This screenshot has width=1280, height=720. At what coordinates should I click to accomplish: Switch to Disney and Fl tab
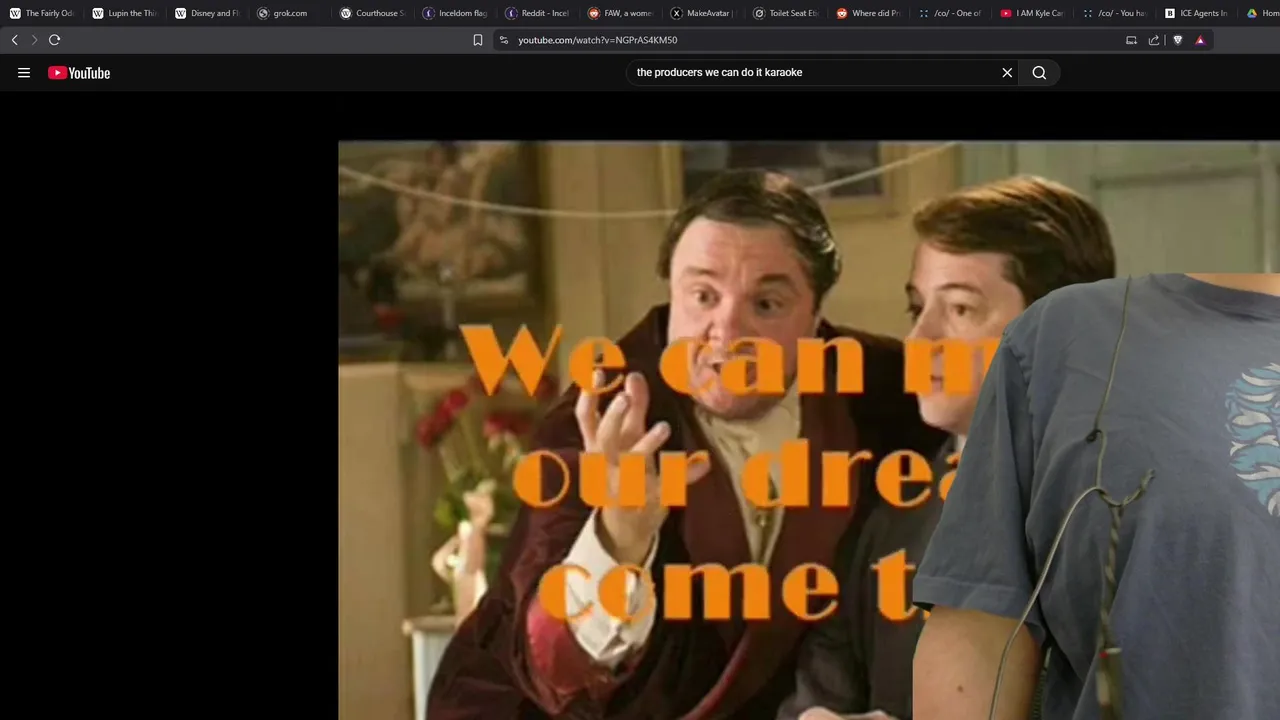coord(208,13)
